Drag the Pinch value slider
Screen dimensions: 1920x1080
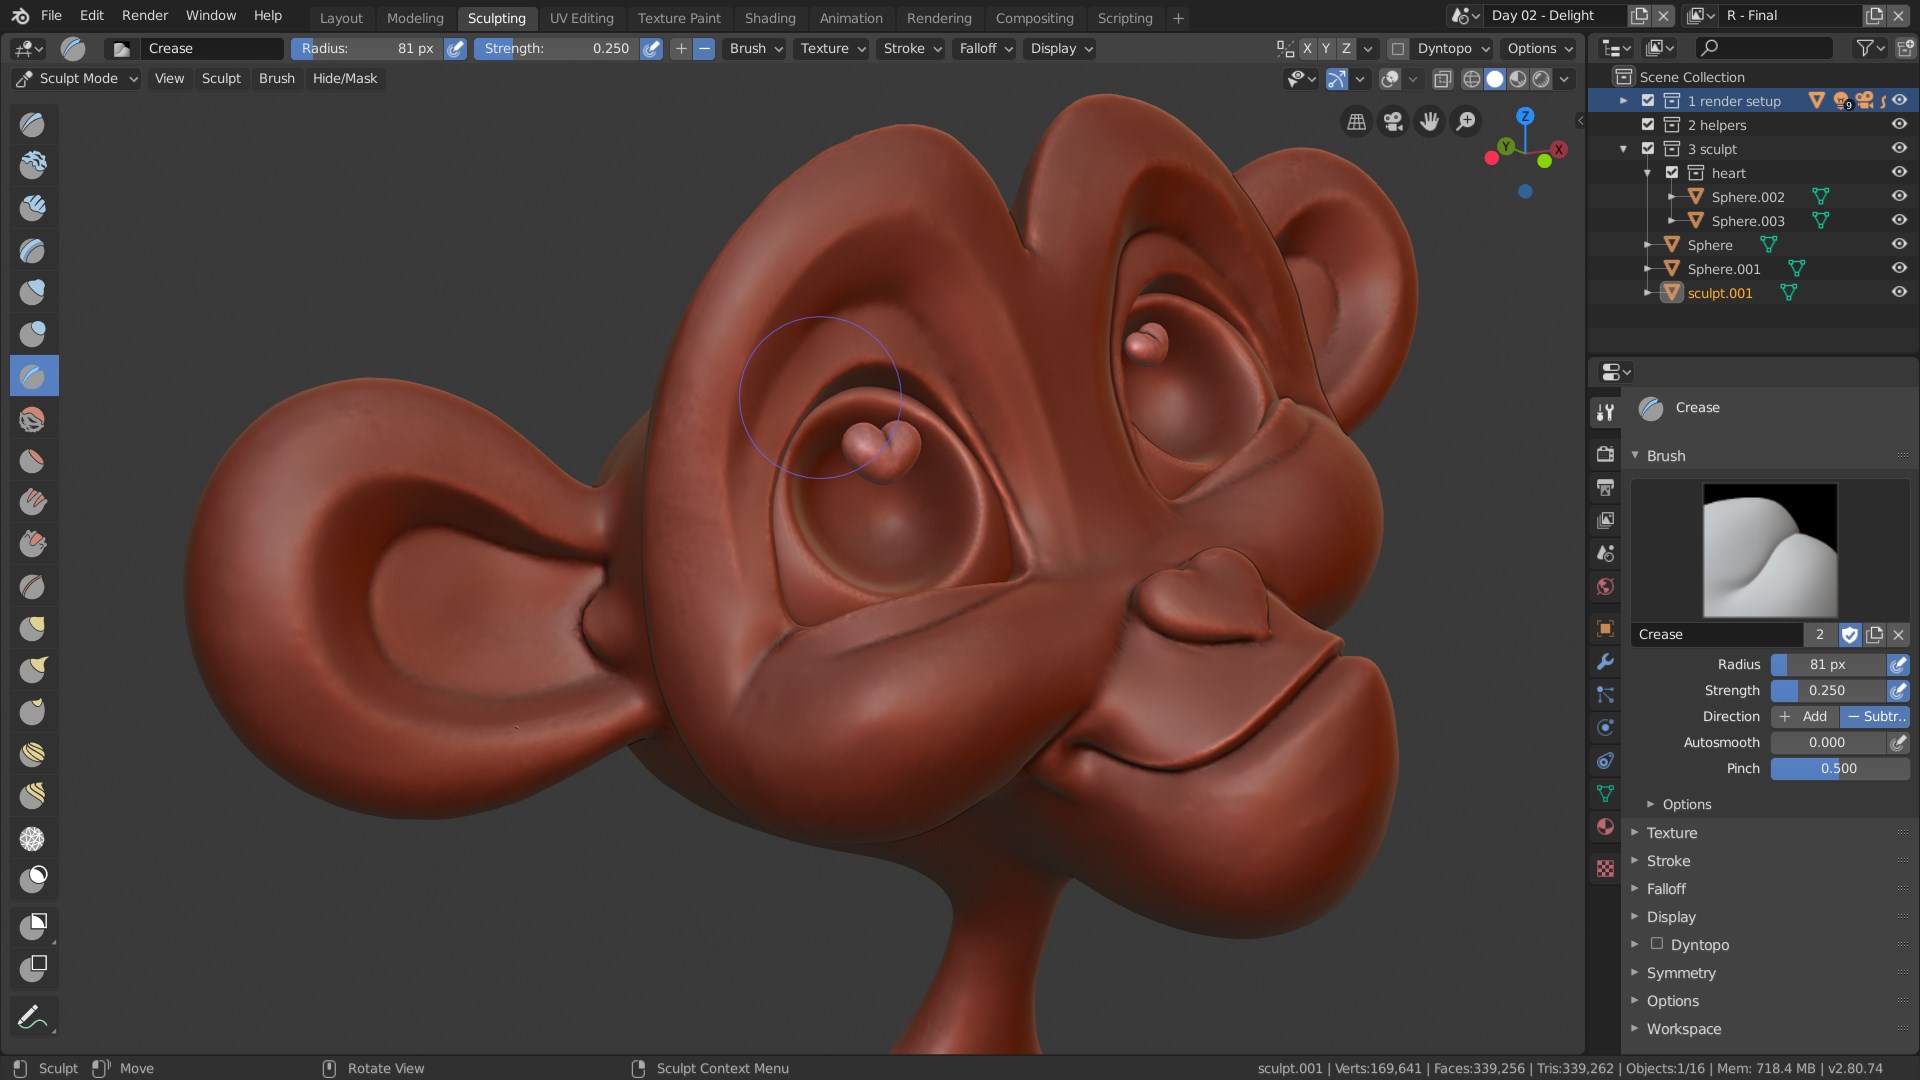tap(1838, 767)
